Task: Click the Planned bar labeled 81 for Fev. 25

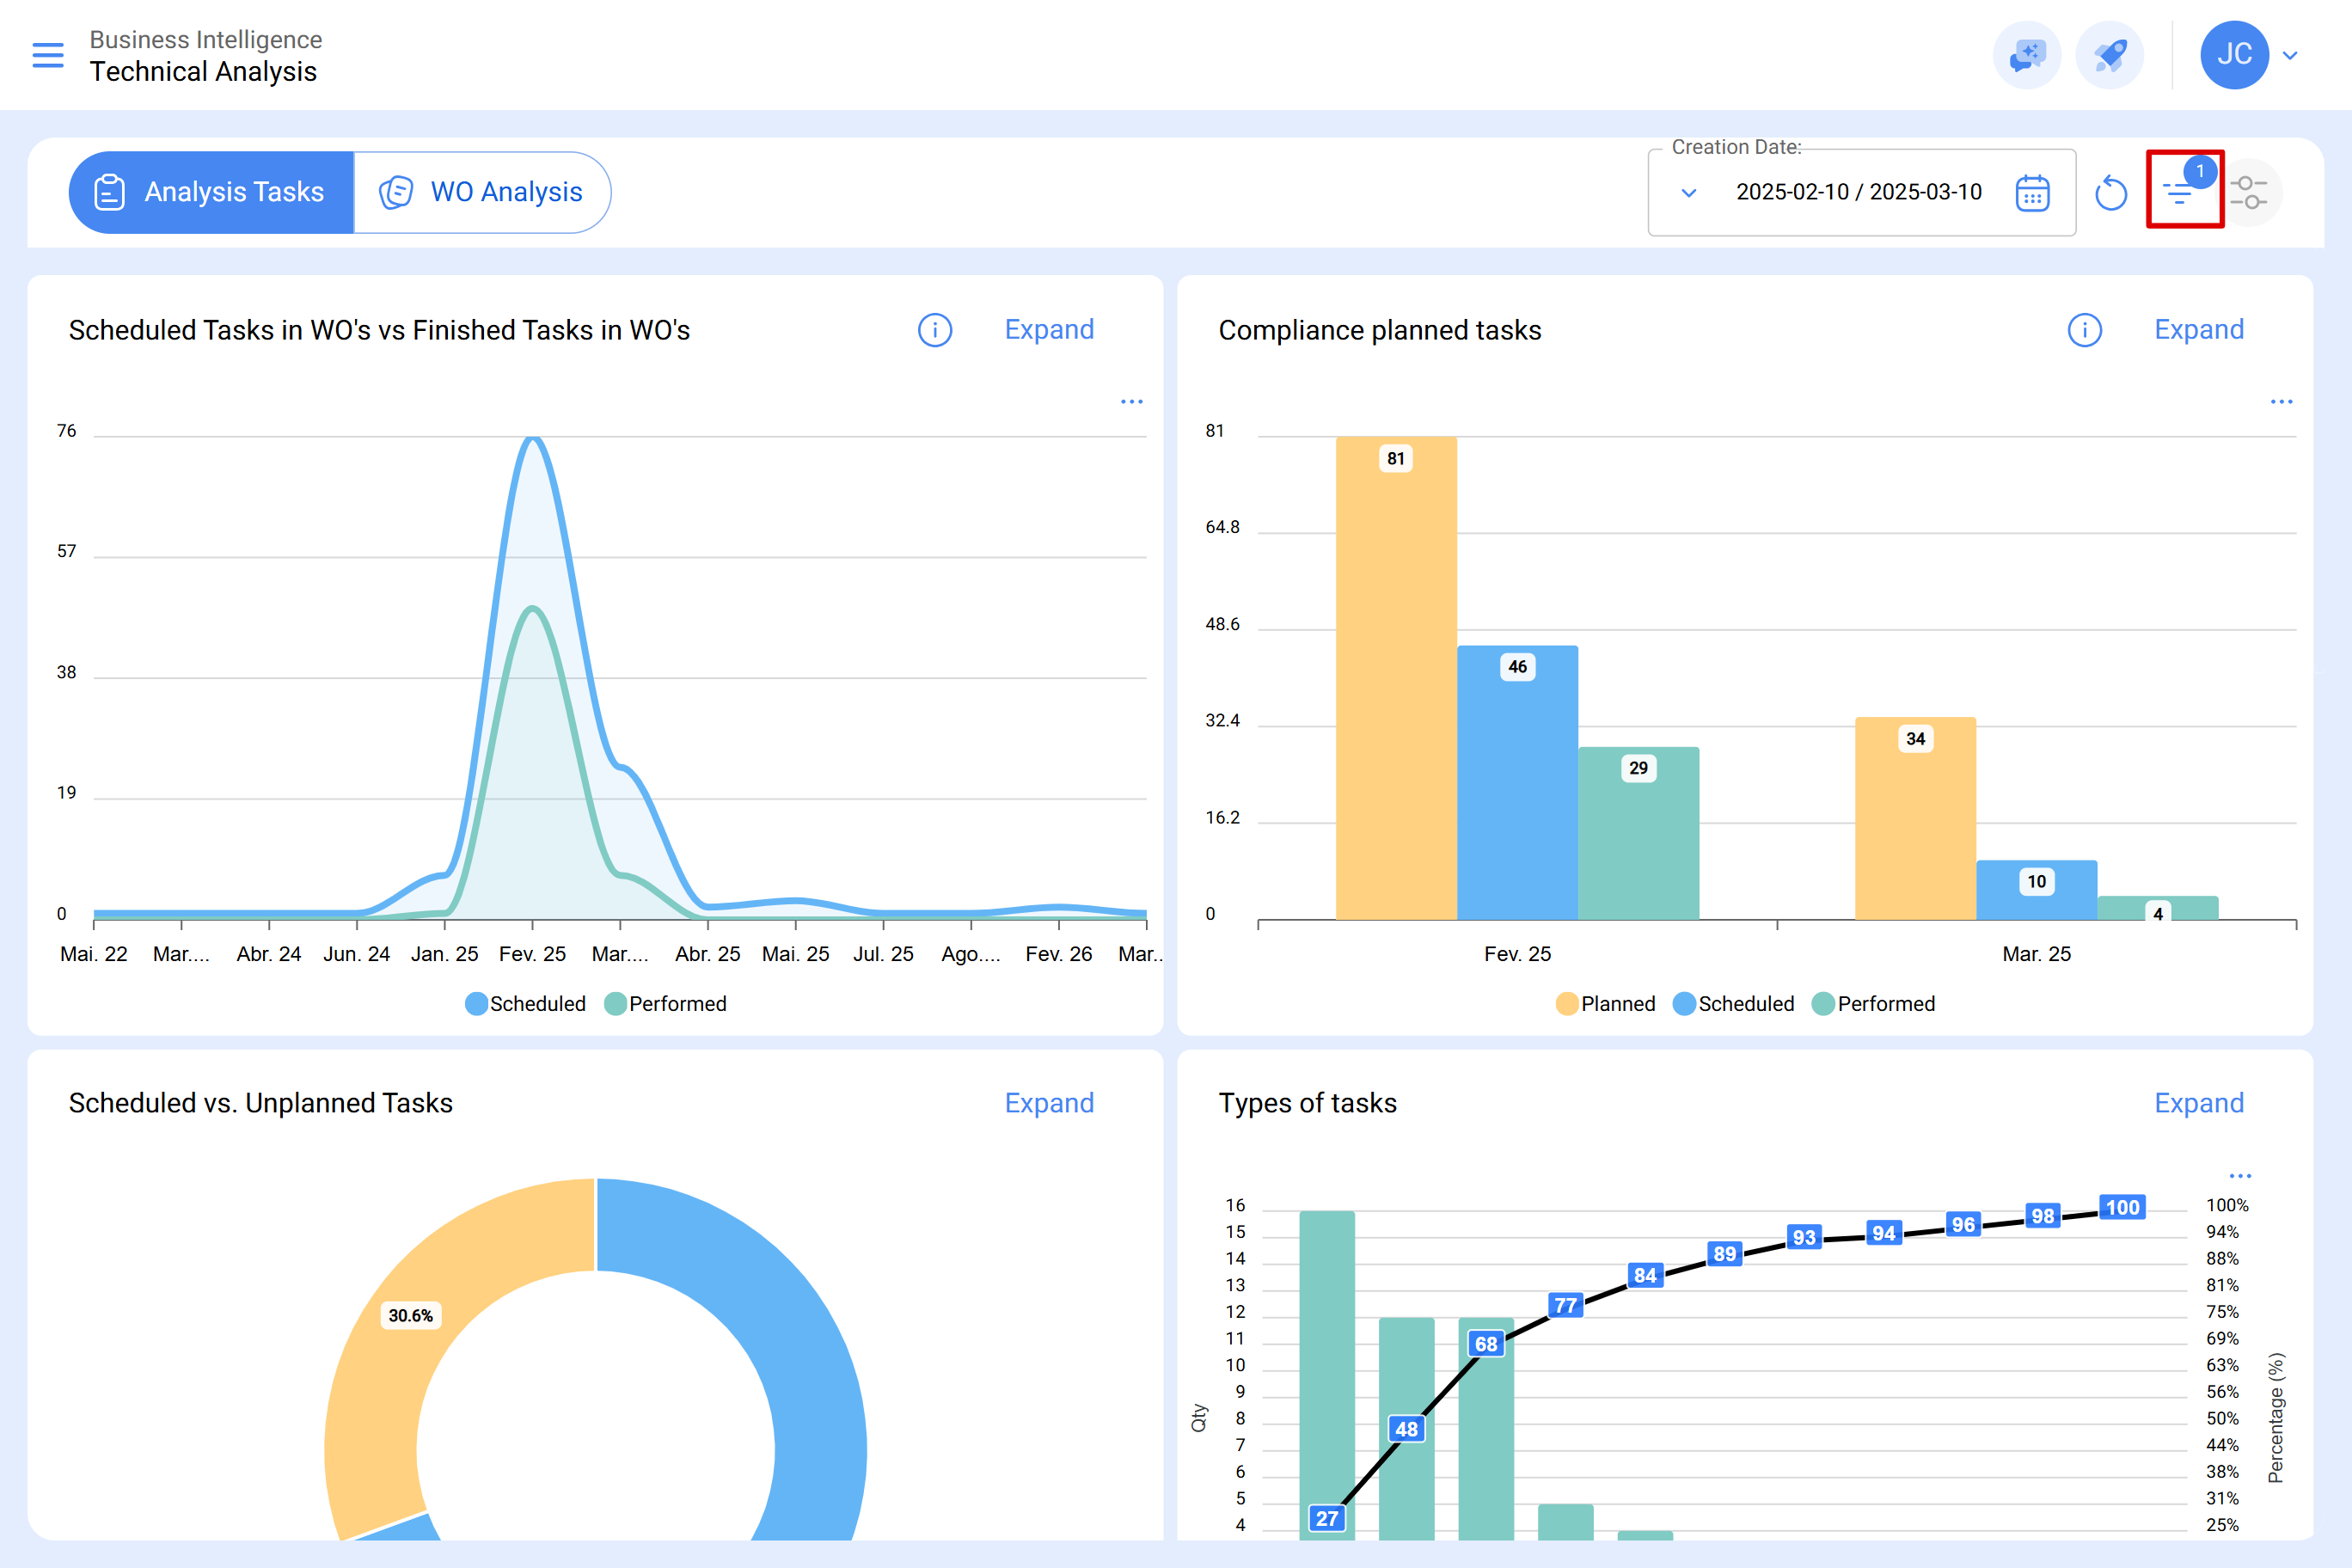Action: (x=1396, y=678)
